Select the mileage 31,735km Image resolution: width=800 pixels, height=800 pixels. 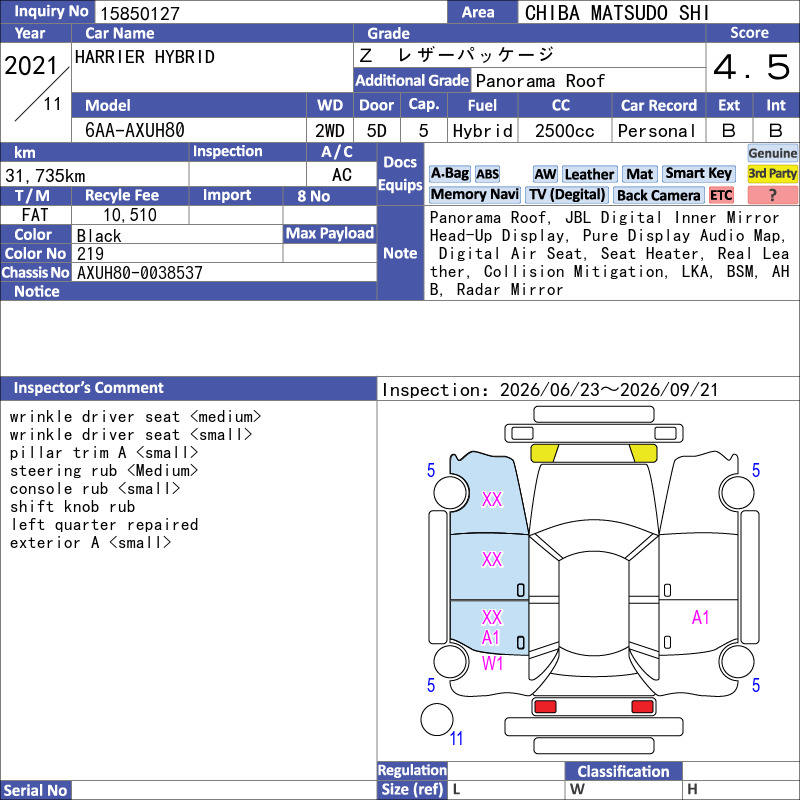tap(45, 176)
